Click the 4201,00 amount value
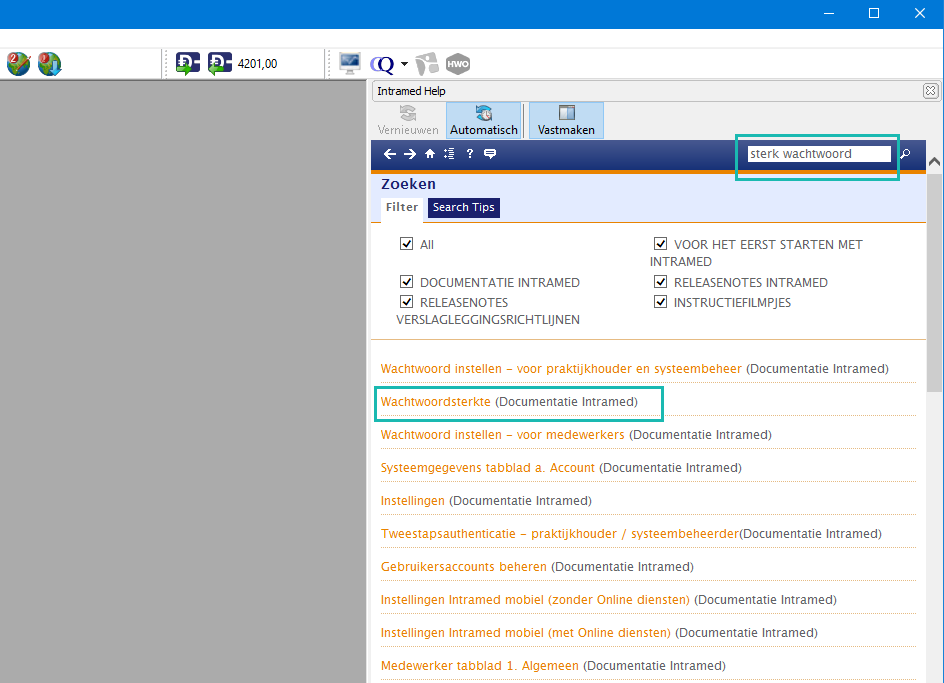Viewport: 944px width, 683px height. pos(258,64)
